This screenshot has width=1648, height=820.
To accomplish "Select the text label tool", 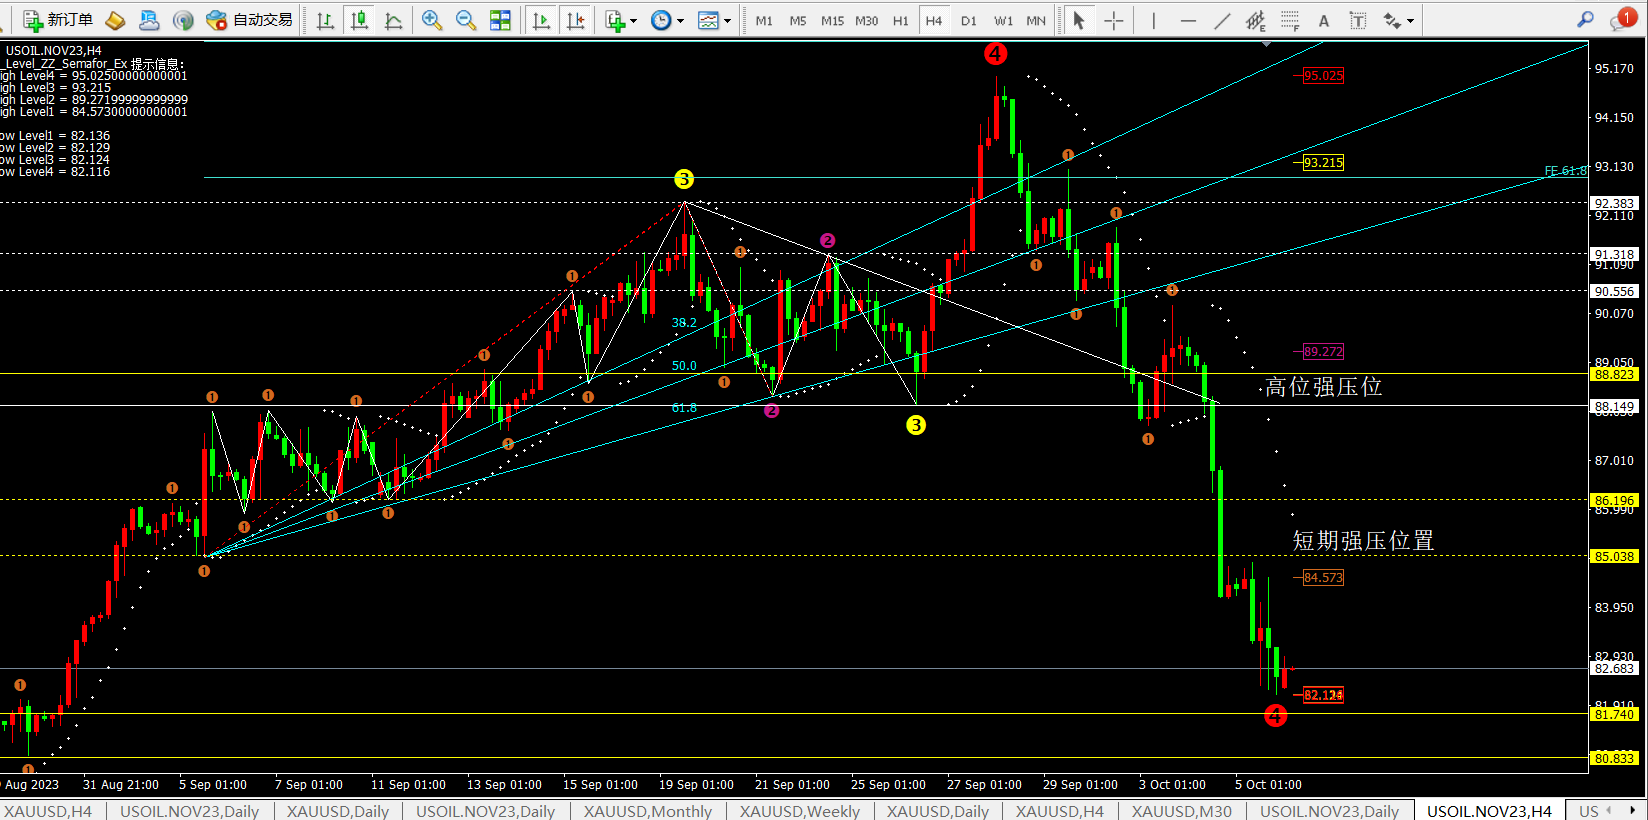I will tap(1358, 20).
